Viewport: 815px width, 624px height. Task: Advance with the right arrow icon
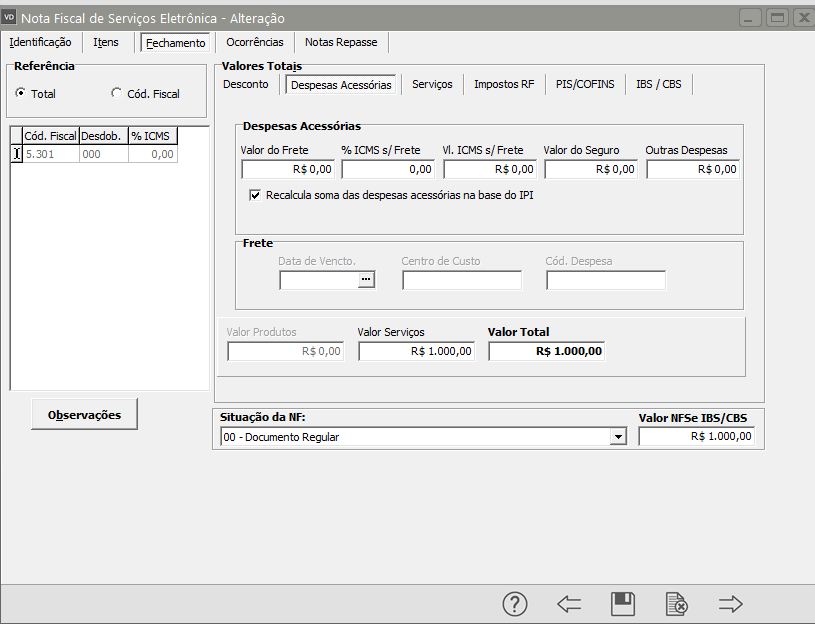point(731,603)
